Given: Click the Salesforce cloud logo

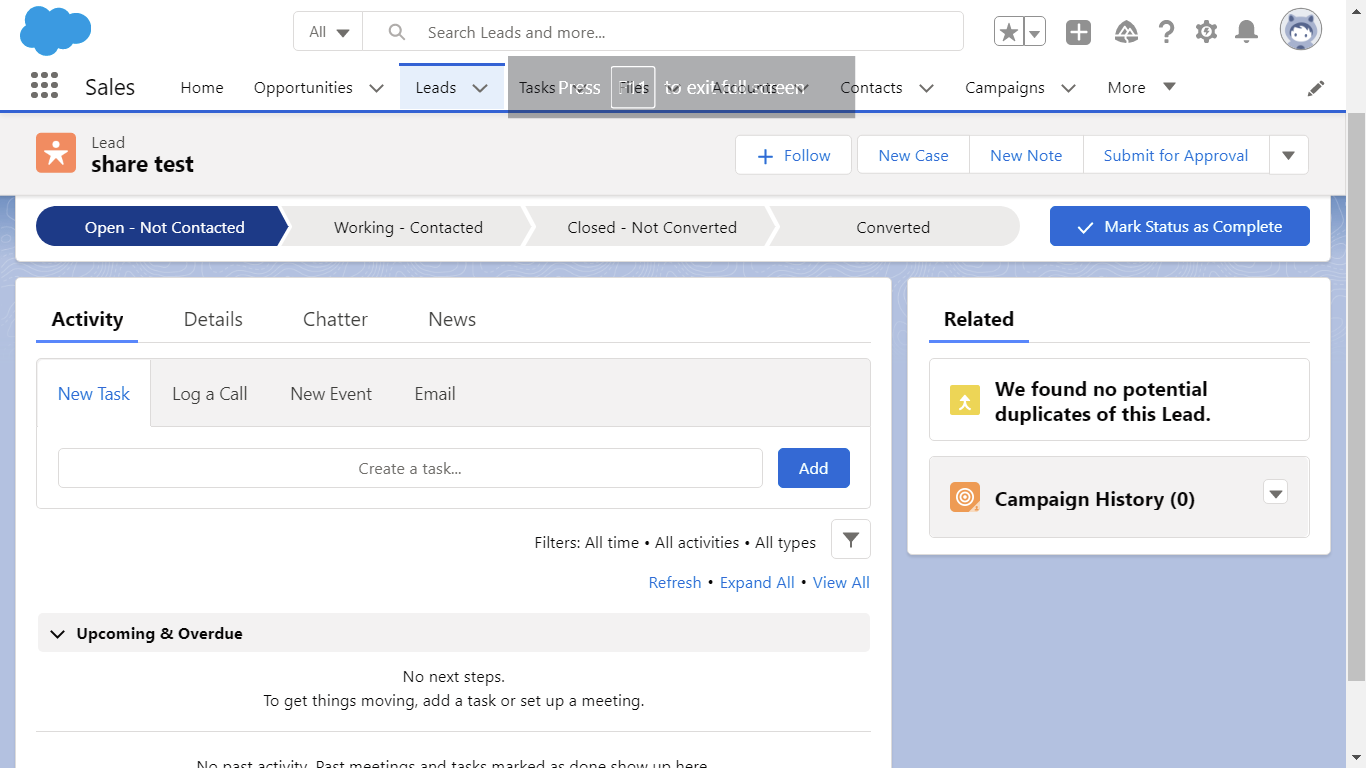Looking at the screenshot, I should pos(55,31).
